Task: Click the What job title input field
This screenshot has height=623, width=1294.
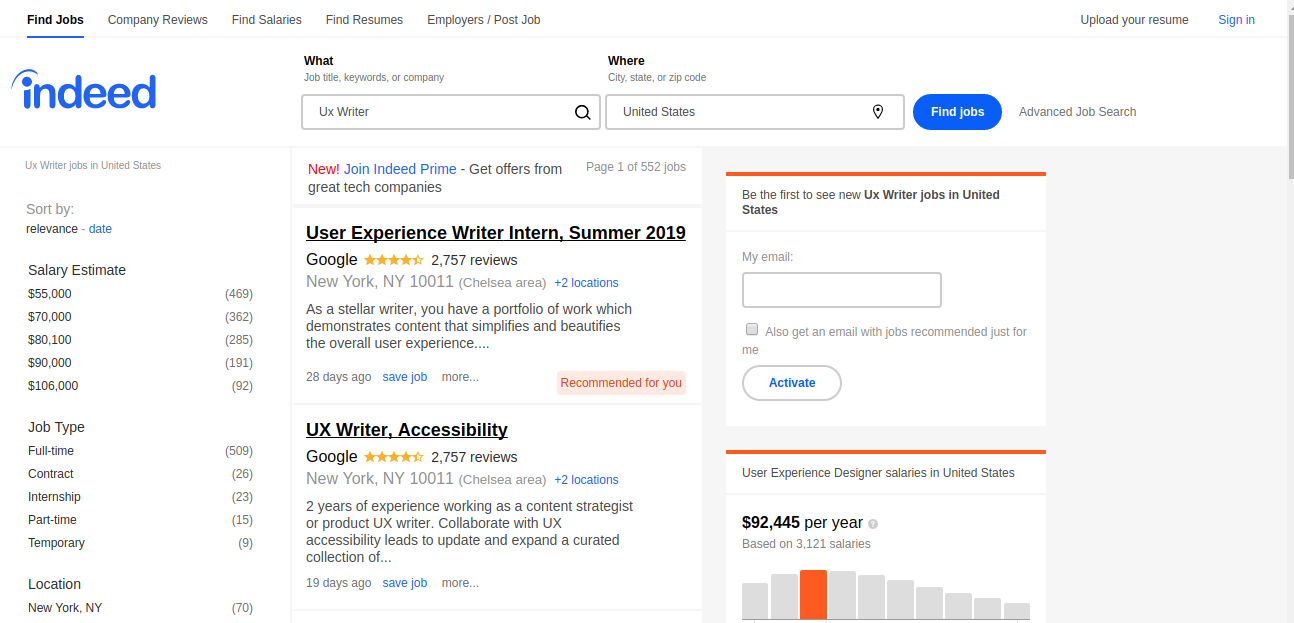Action: [x=451, y=112]
